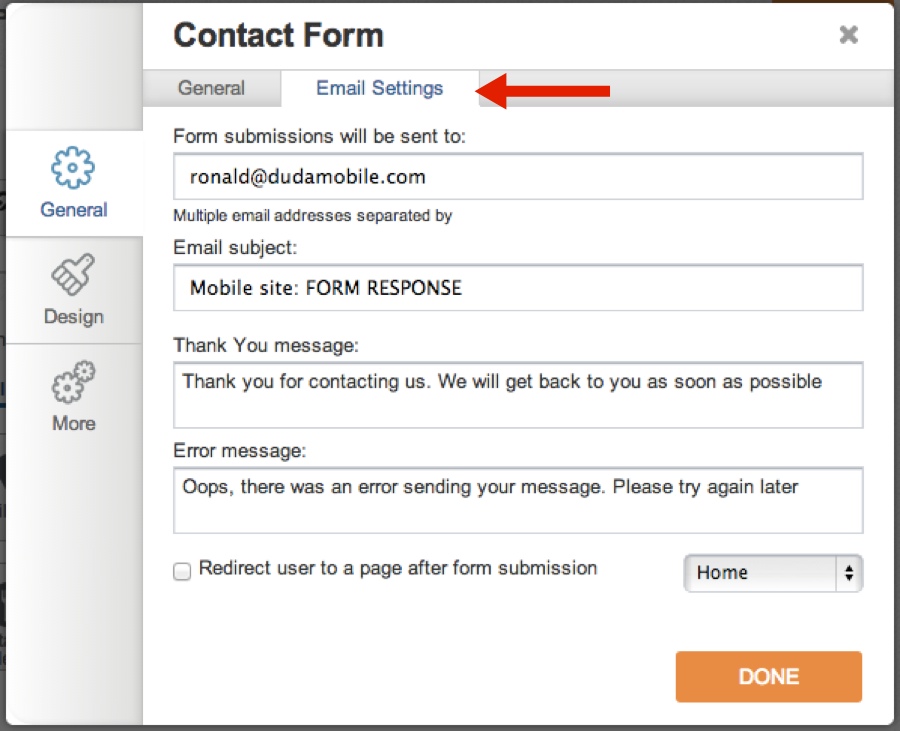Click the Contact Form title header
The width and height of the screenshot is (900, 731).
[278, 35]
